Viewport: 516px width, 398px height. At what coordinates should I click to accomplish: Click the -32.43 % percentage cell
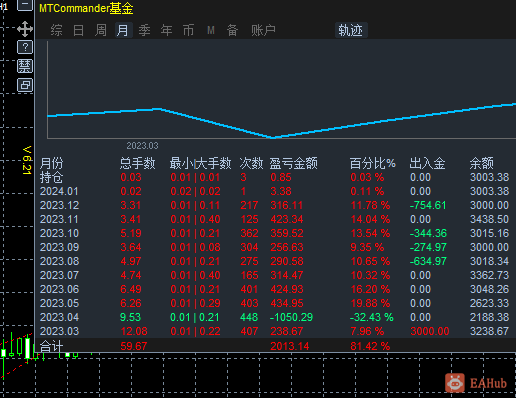372,317
